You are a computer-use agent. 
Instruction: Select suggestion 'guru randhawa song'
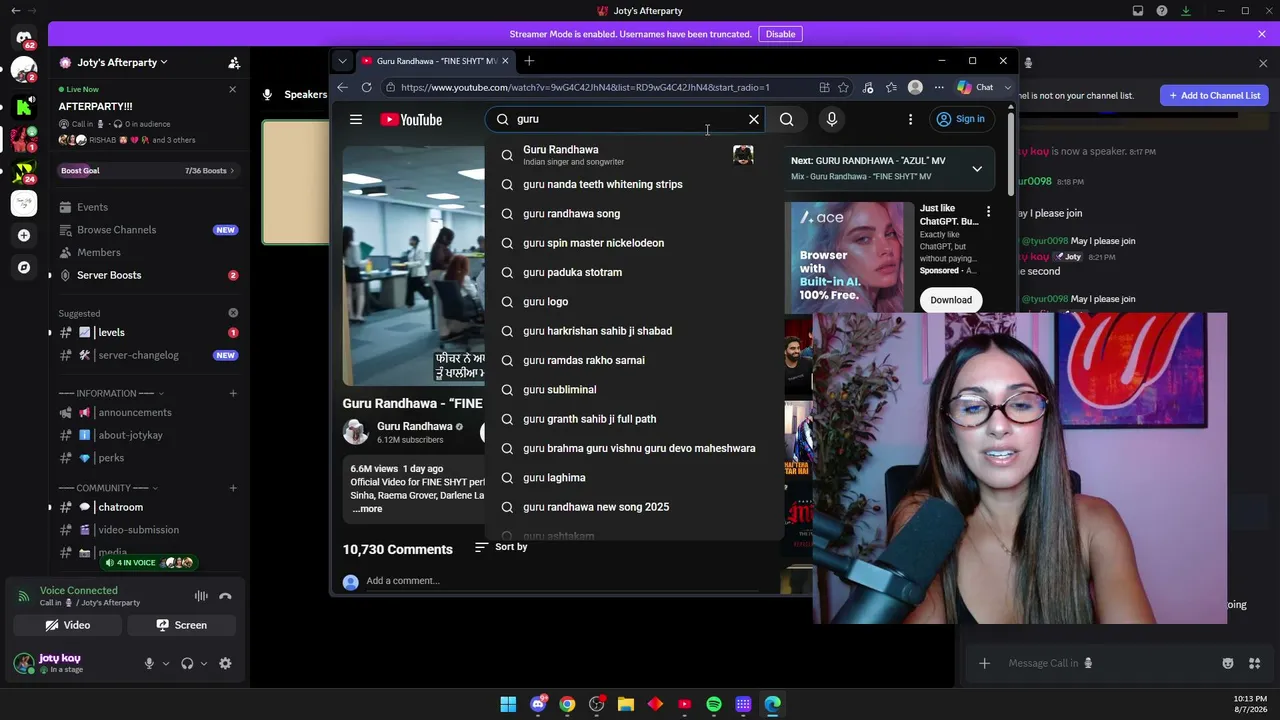click(x=634, y=214)
